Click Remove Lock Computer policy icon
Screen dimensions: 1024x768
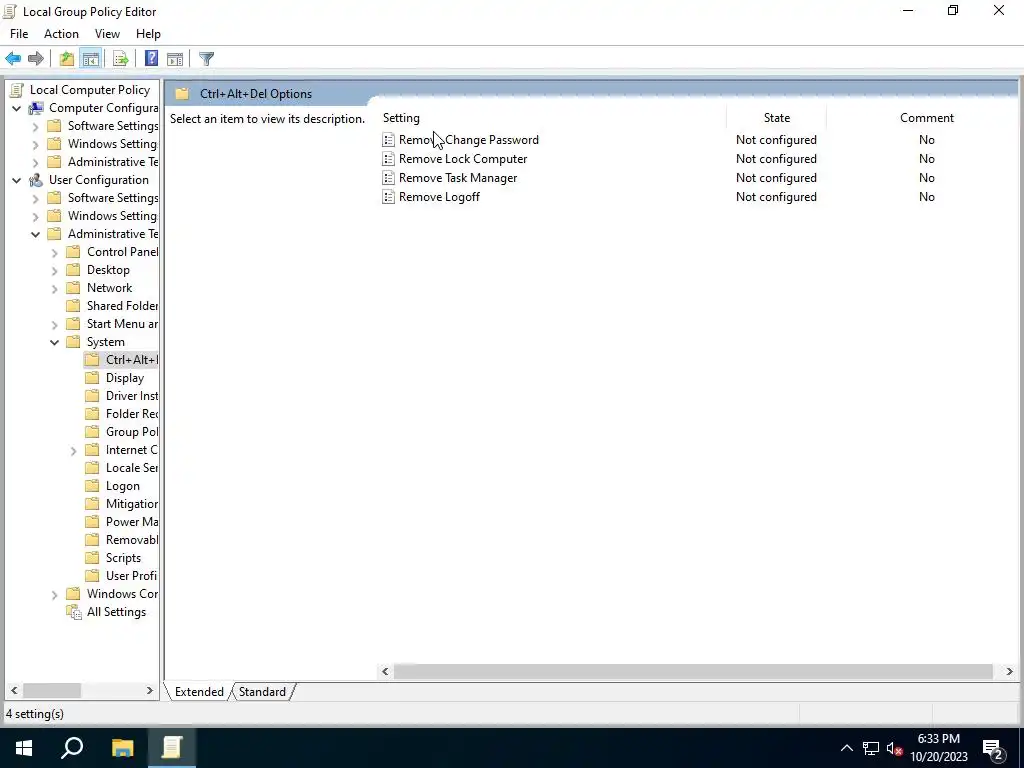[389, 159]
